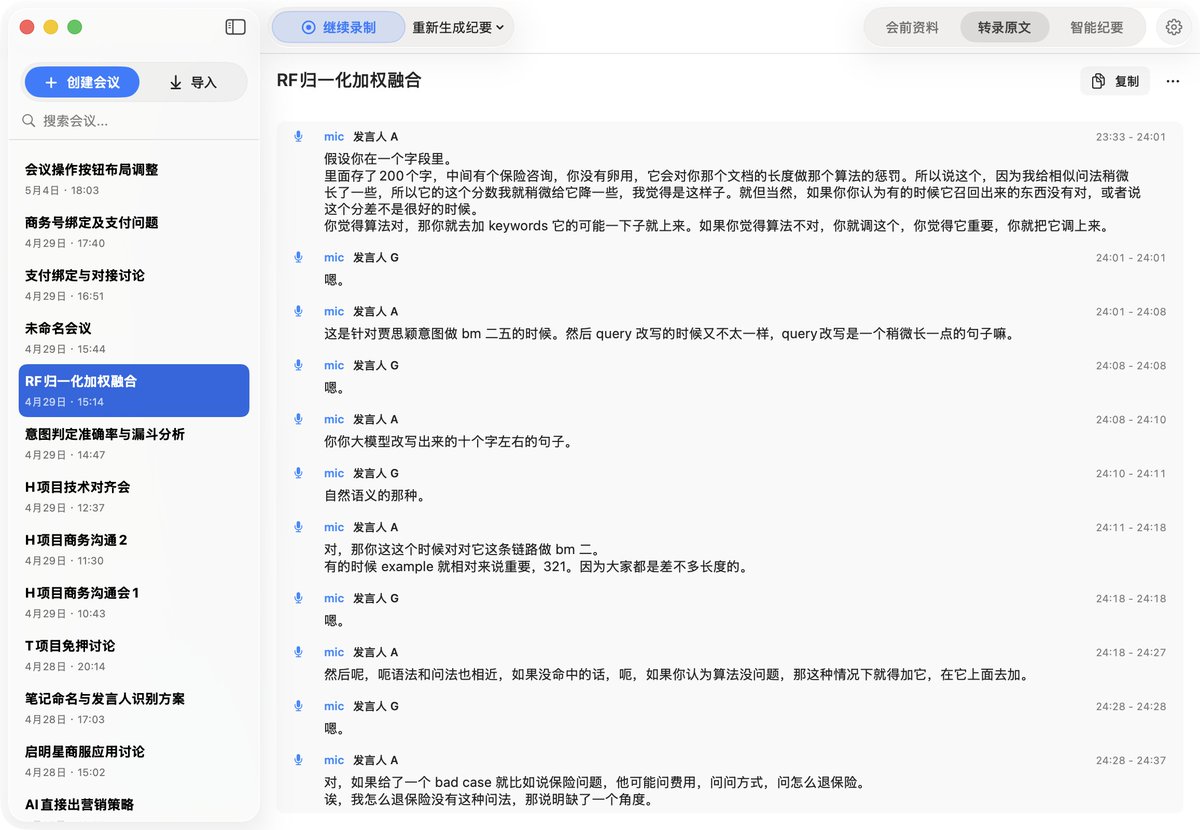Image resolution: width=1200 pixels, height=830 pixels.
Task: Click the page title RF归一化加权融合
Action: (348, 81)
